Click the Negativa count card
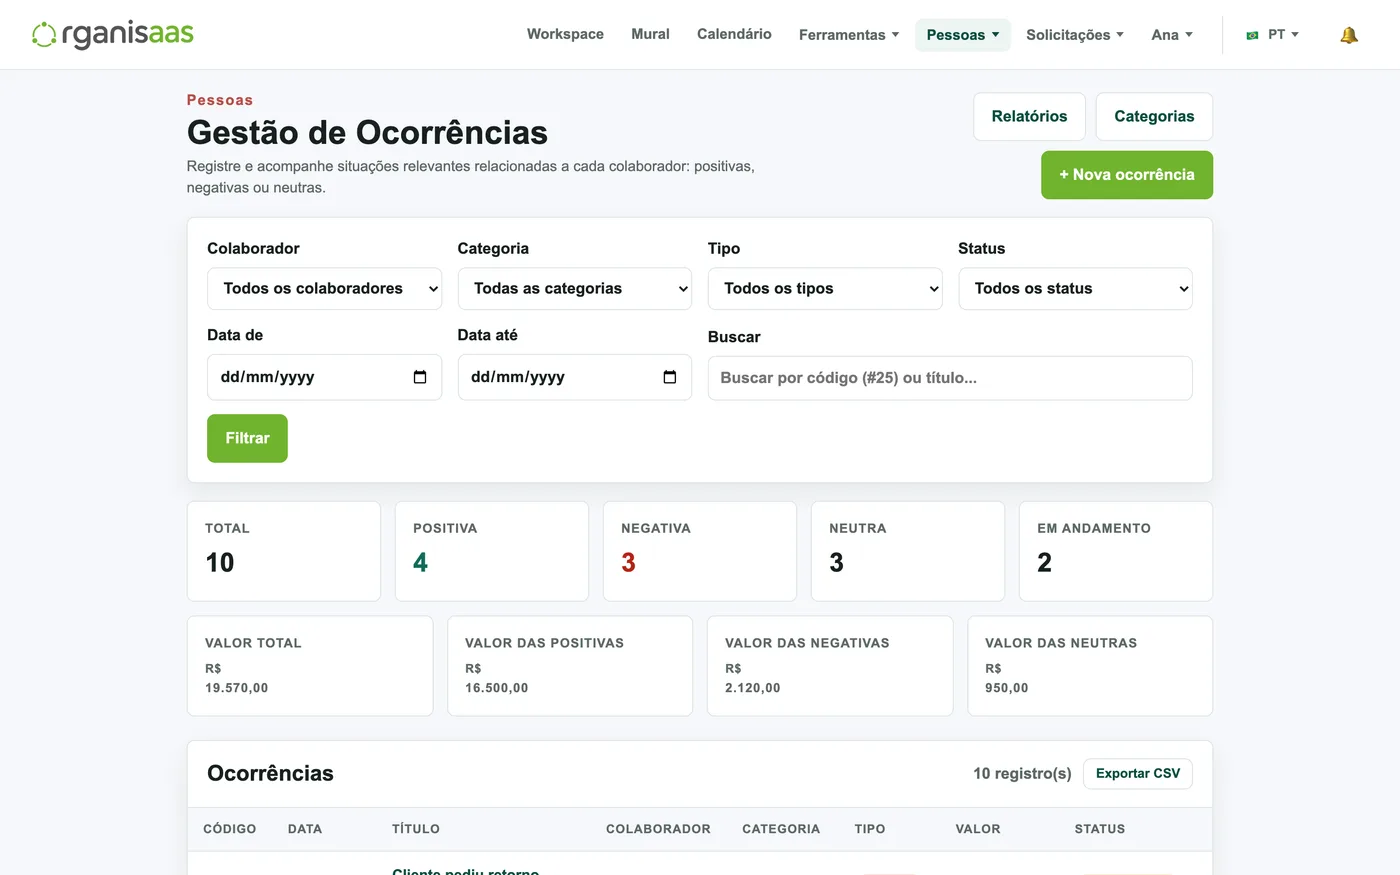The image size is (1400, 875). (700, 551)
